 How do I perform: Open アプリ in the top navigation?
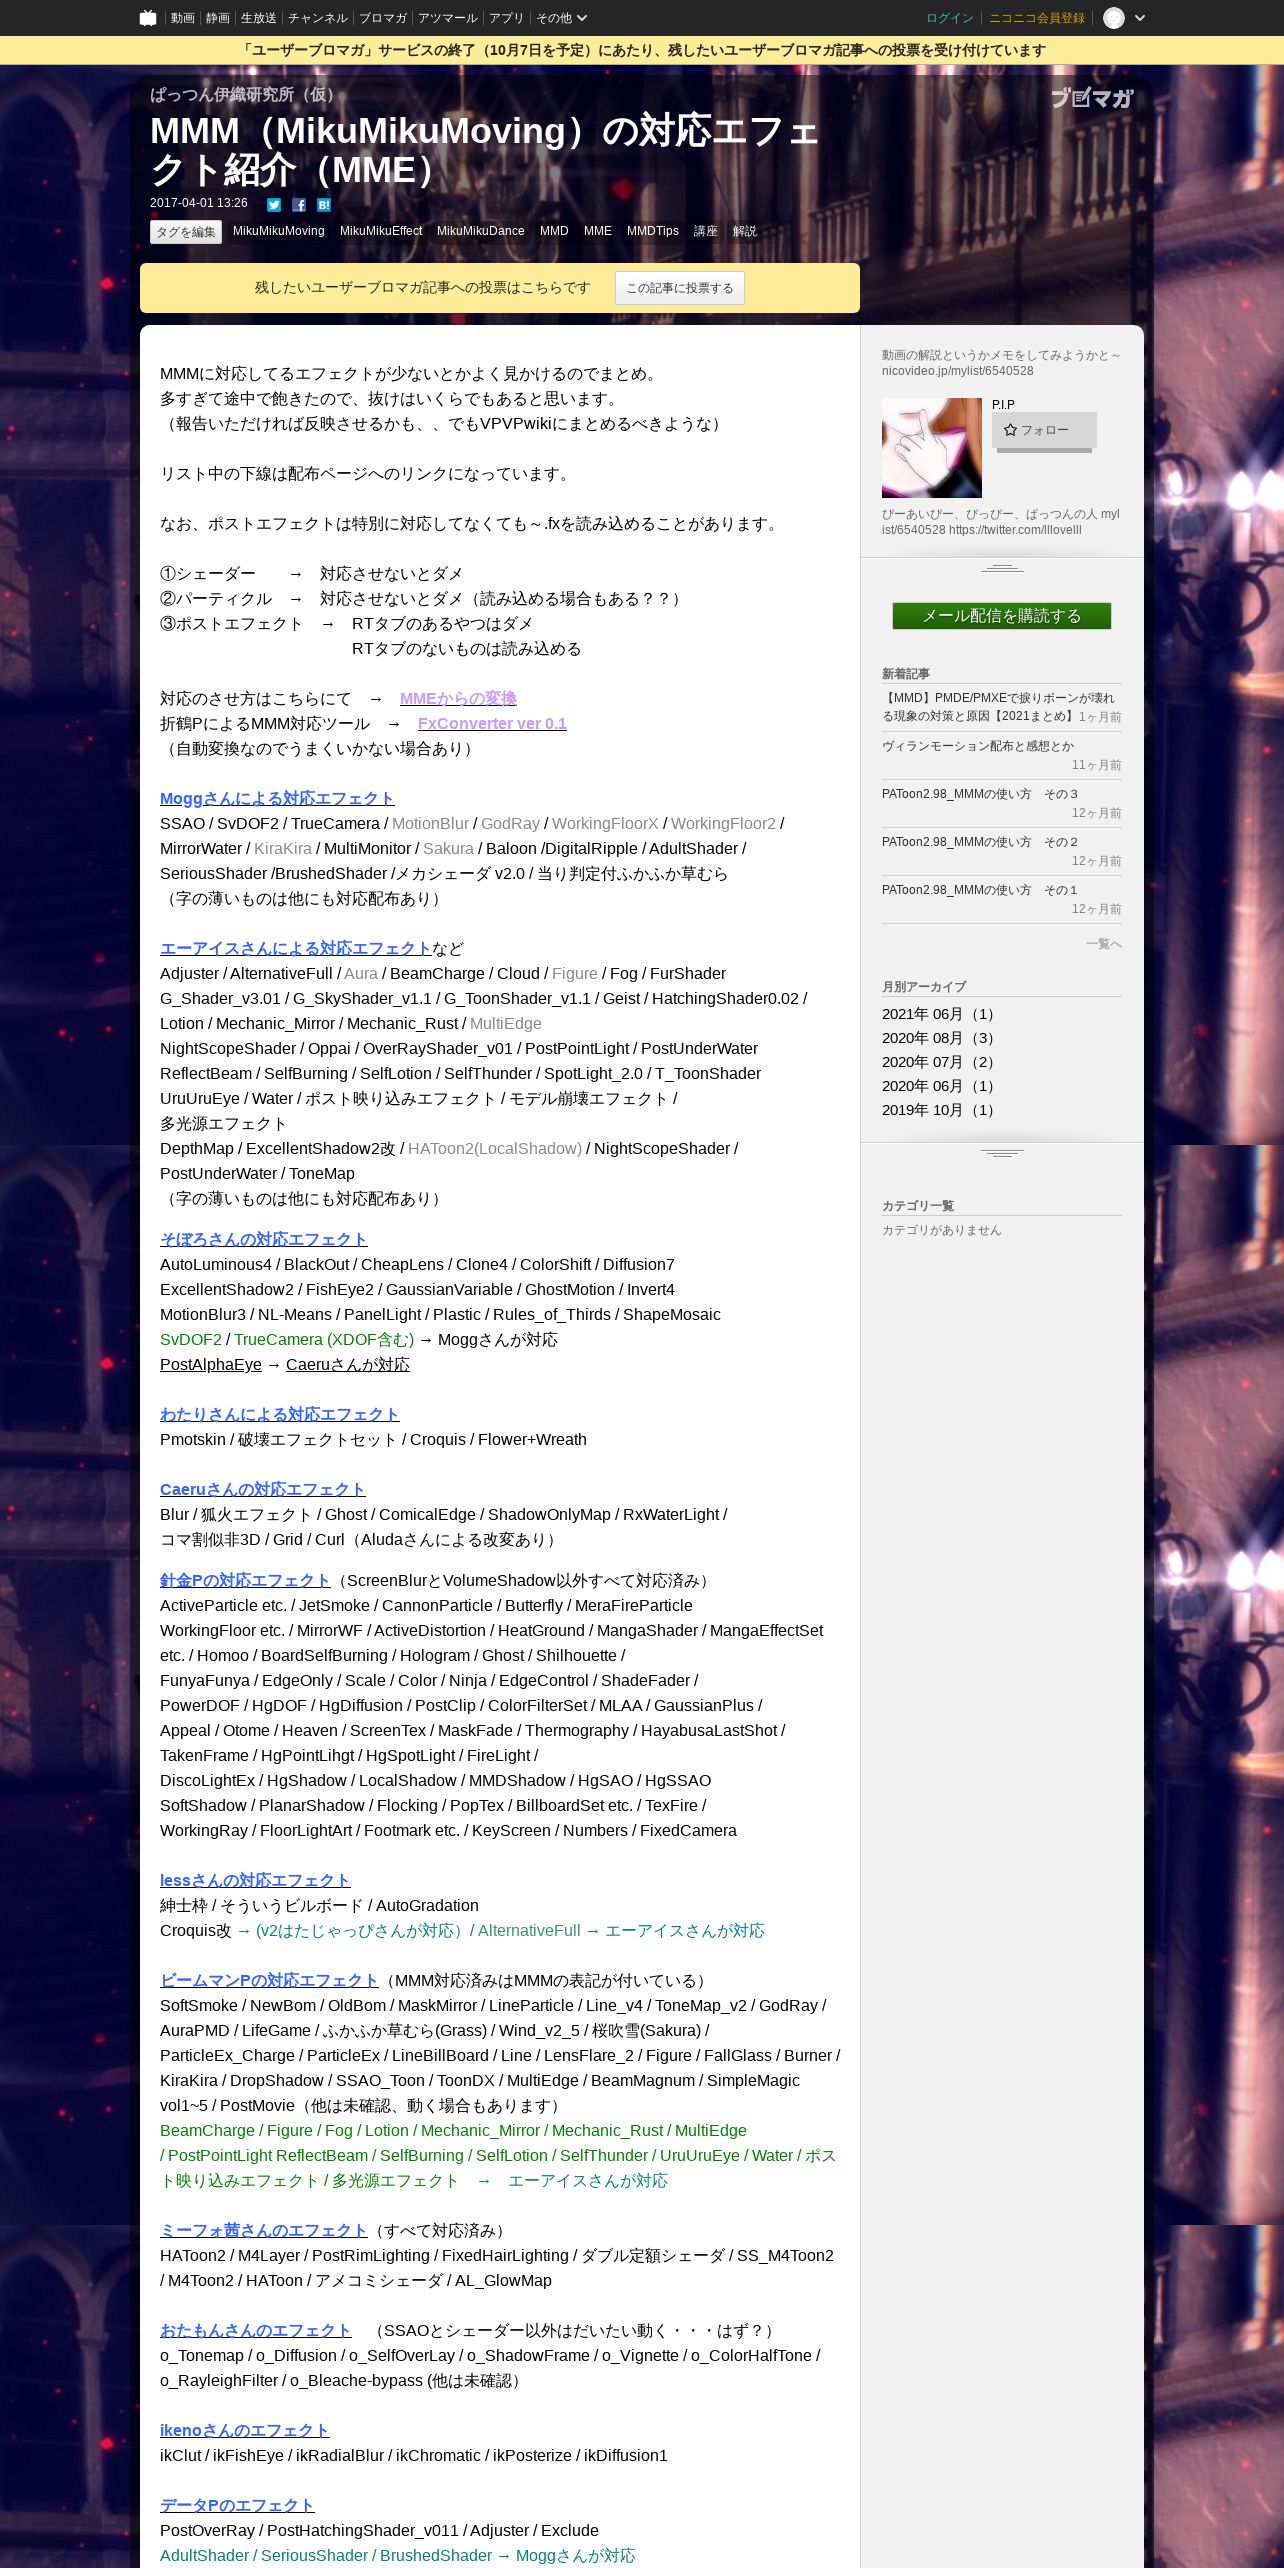pyautogui.click(x=506, y=18)
